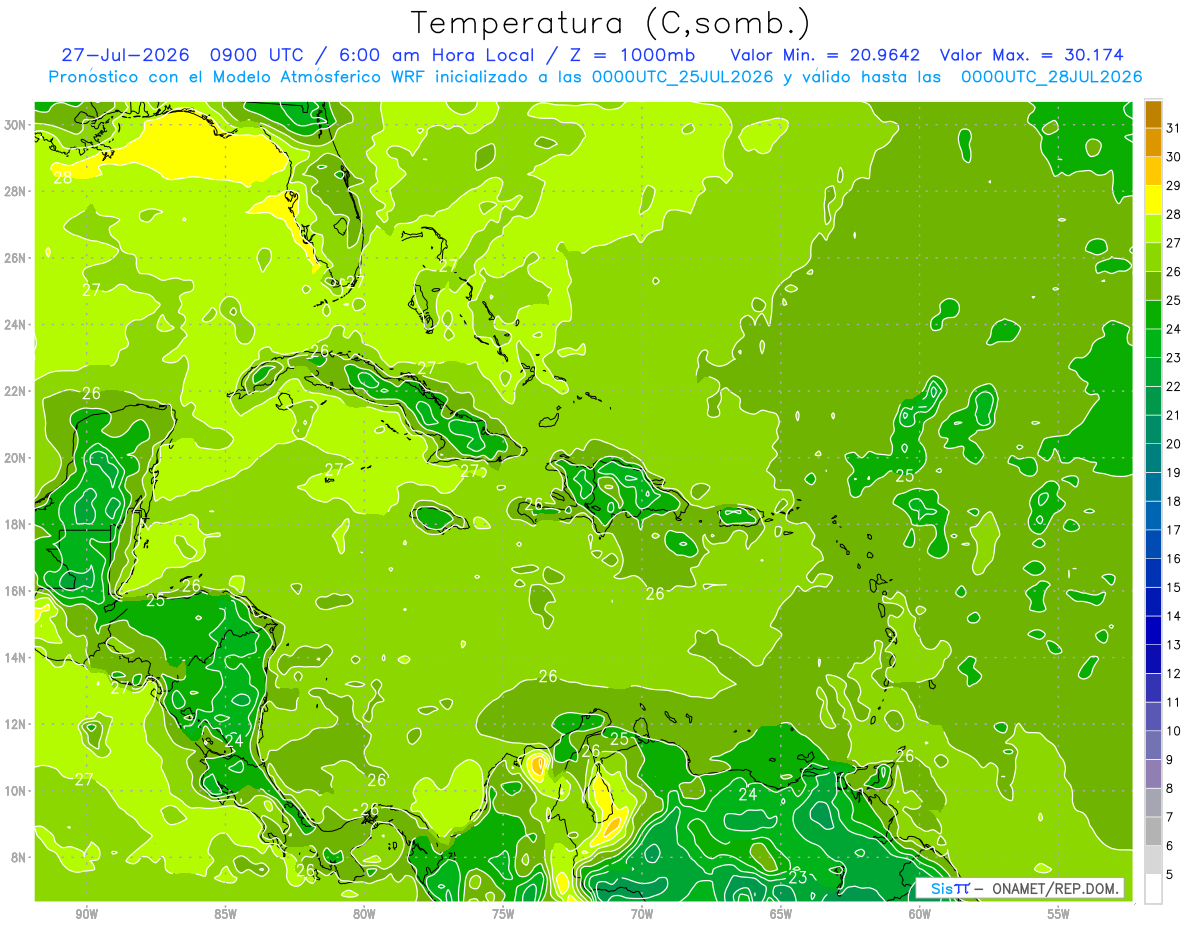Click the 65W longitude axis label
Screen dimensions: 1200x927
[x=781, y=914]
